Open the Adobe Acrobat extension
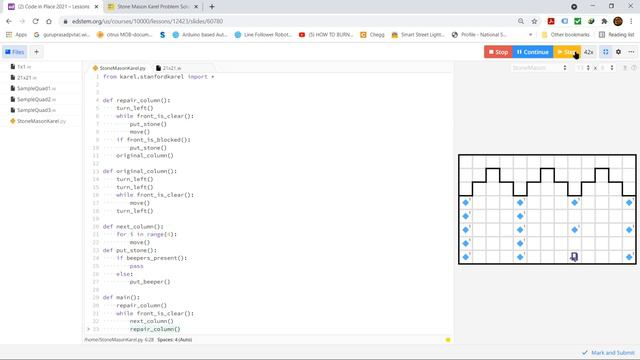The width and height of the screenshot is (640, 360). pos(551,21)
